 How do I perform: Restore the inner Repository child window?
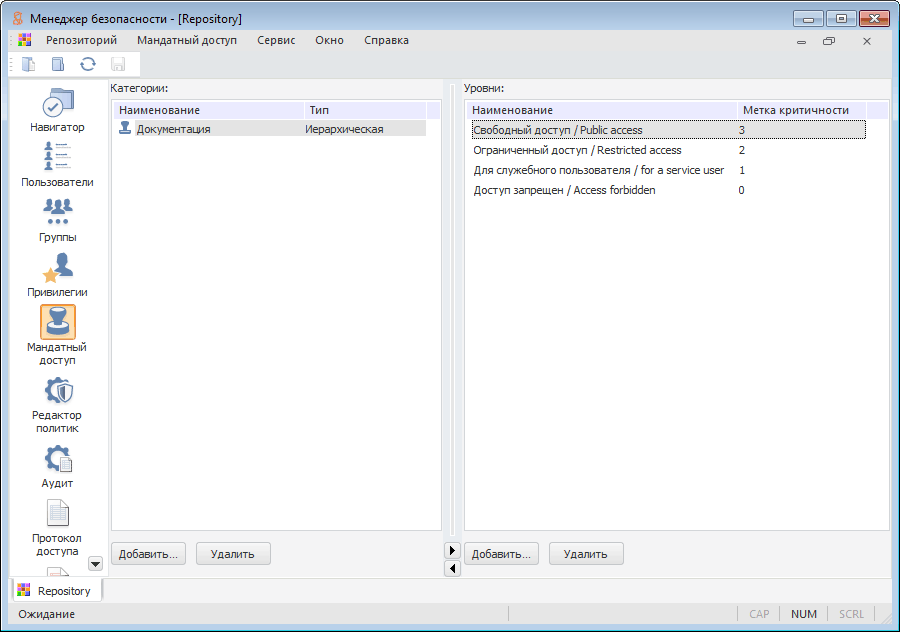829,41
